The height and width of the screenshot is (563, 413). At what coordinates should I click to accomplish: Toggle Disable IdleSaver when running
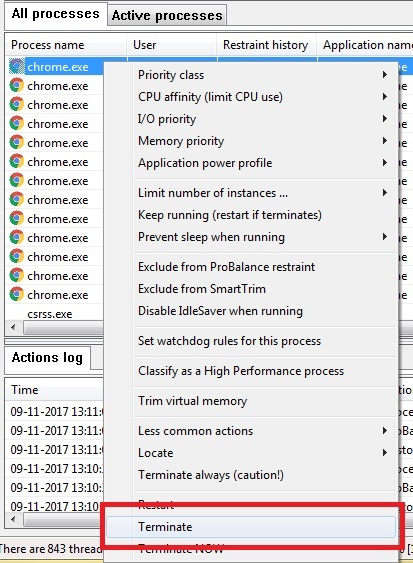[x=265, y=311]
